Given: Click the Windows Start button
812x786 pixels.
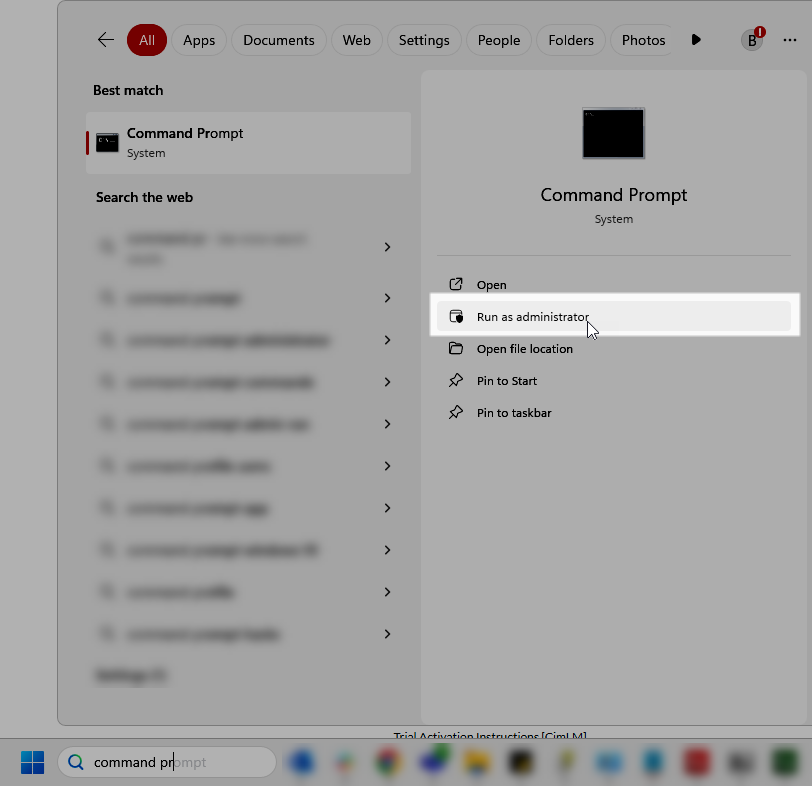Looking at the screenshot, I should (31, 762).
